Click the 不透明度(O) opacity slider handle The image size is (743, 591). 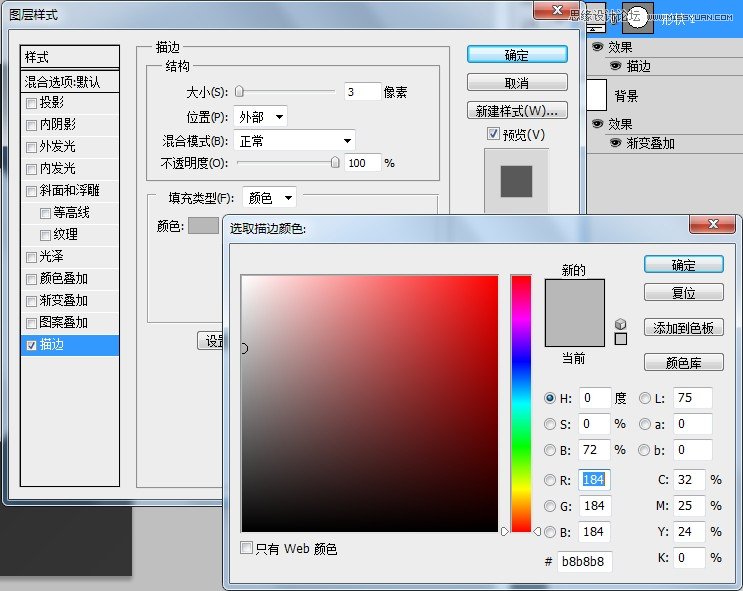pos(335,163)
